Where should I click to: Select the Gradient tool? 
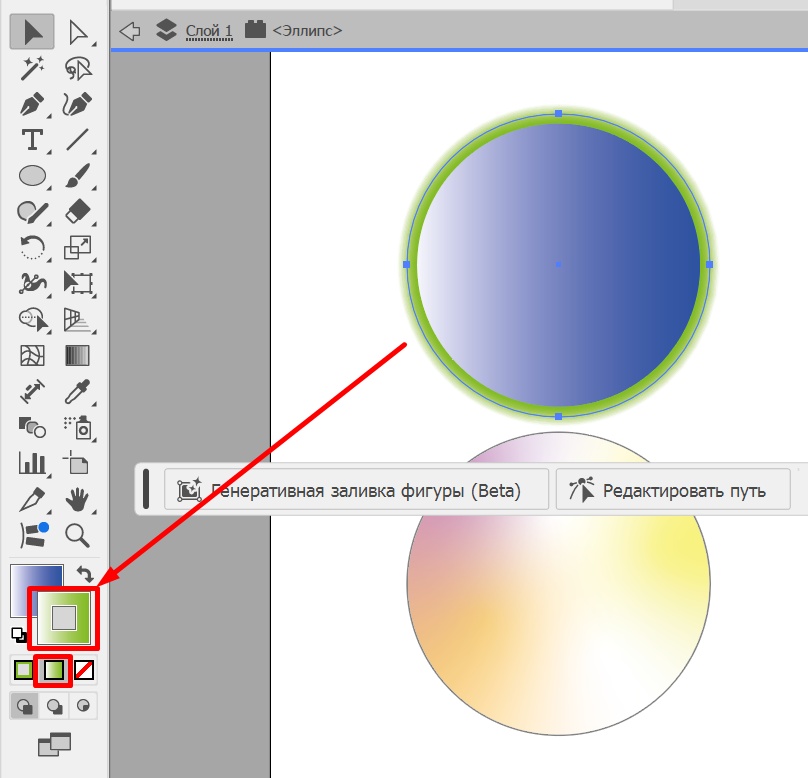click(78, 356)
